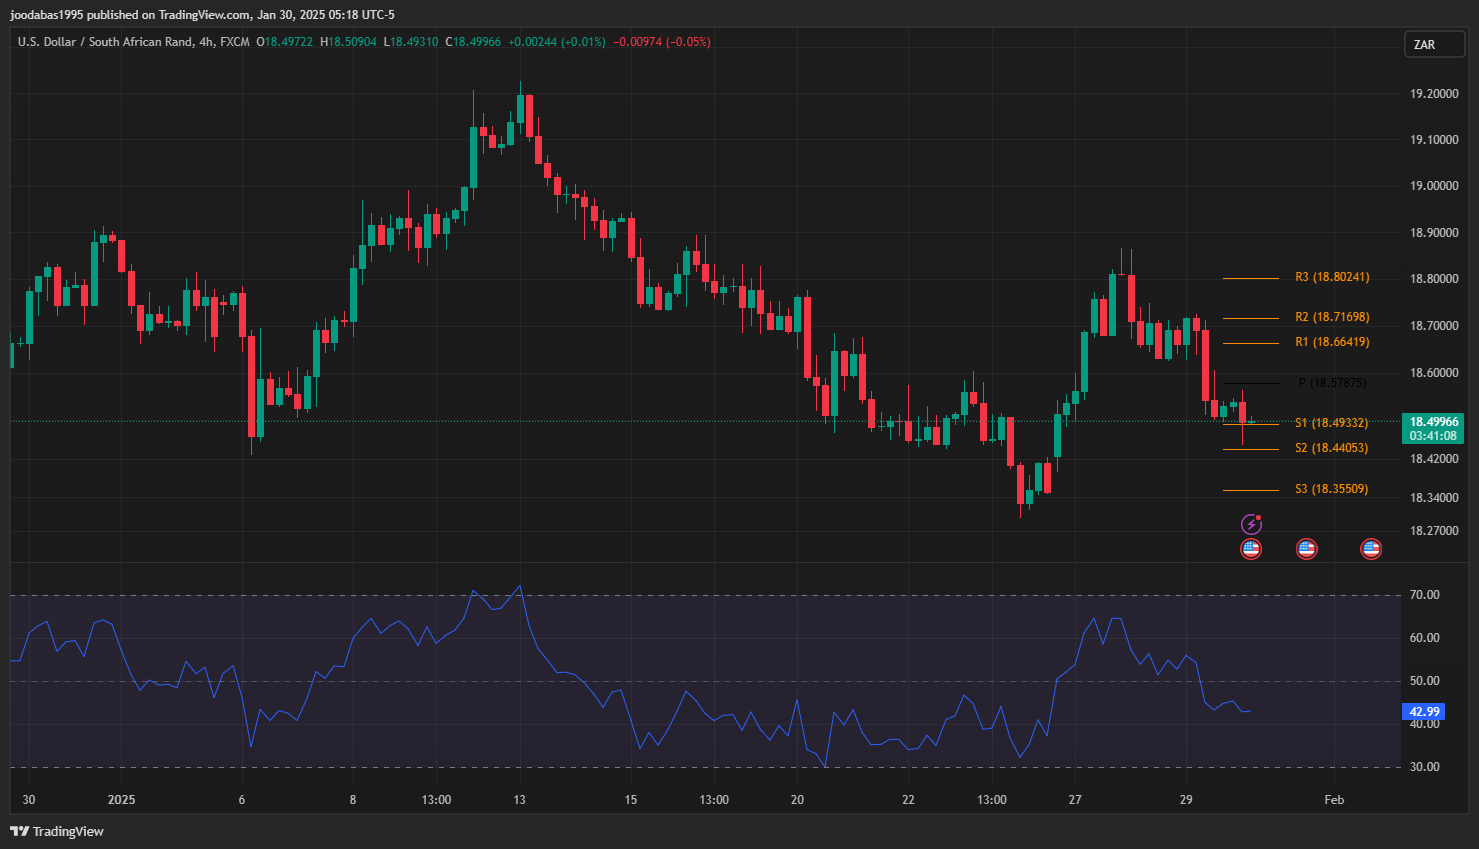Click the 19.20000 level on price scale
Viewport: 1479px width, 849px height.
(x=1433, y=94)
